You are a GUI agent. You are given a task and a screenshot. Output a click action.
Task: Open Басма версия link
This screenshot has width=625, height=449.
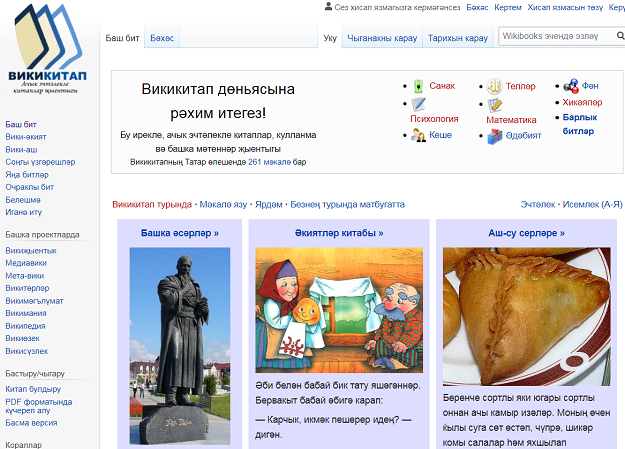[x=31, y=423]
